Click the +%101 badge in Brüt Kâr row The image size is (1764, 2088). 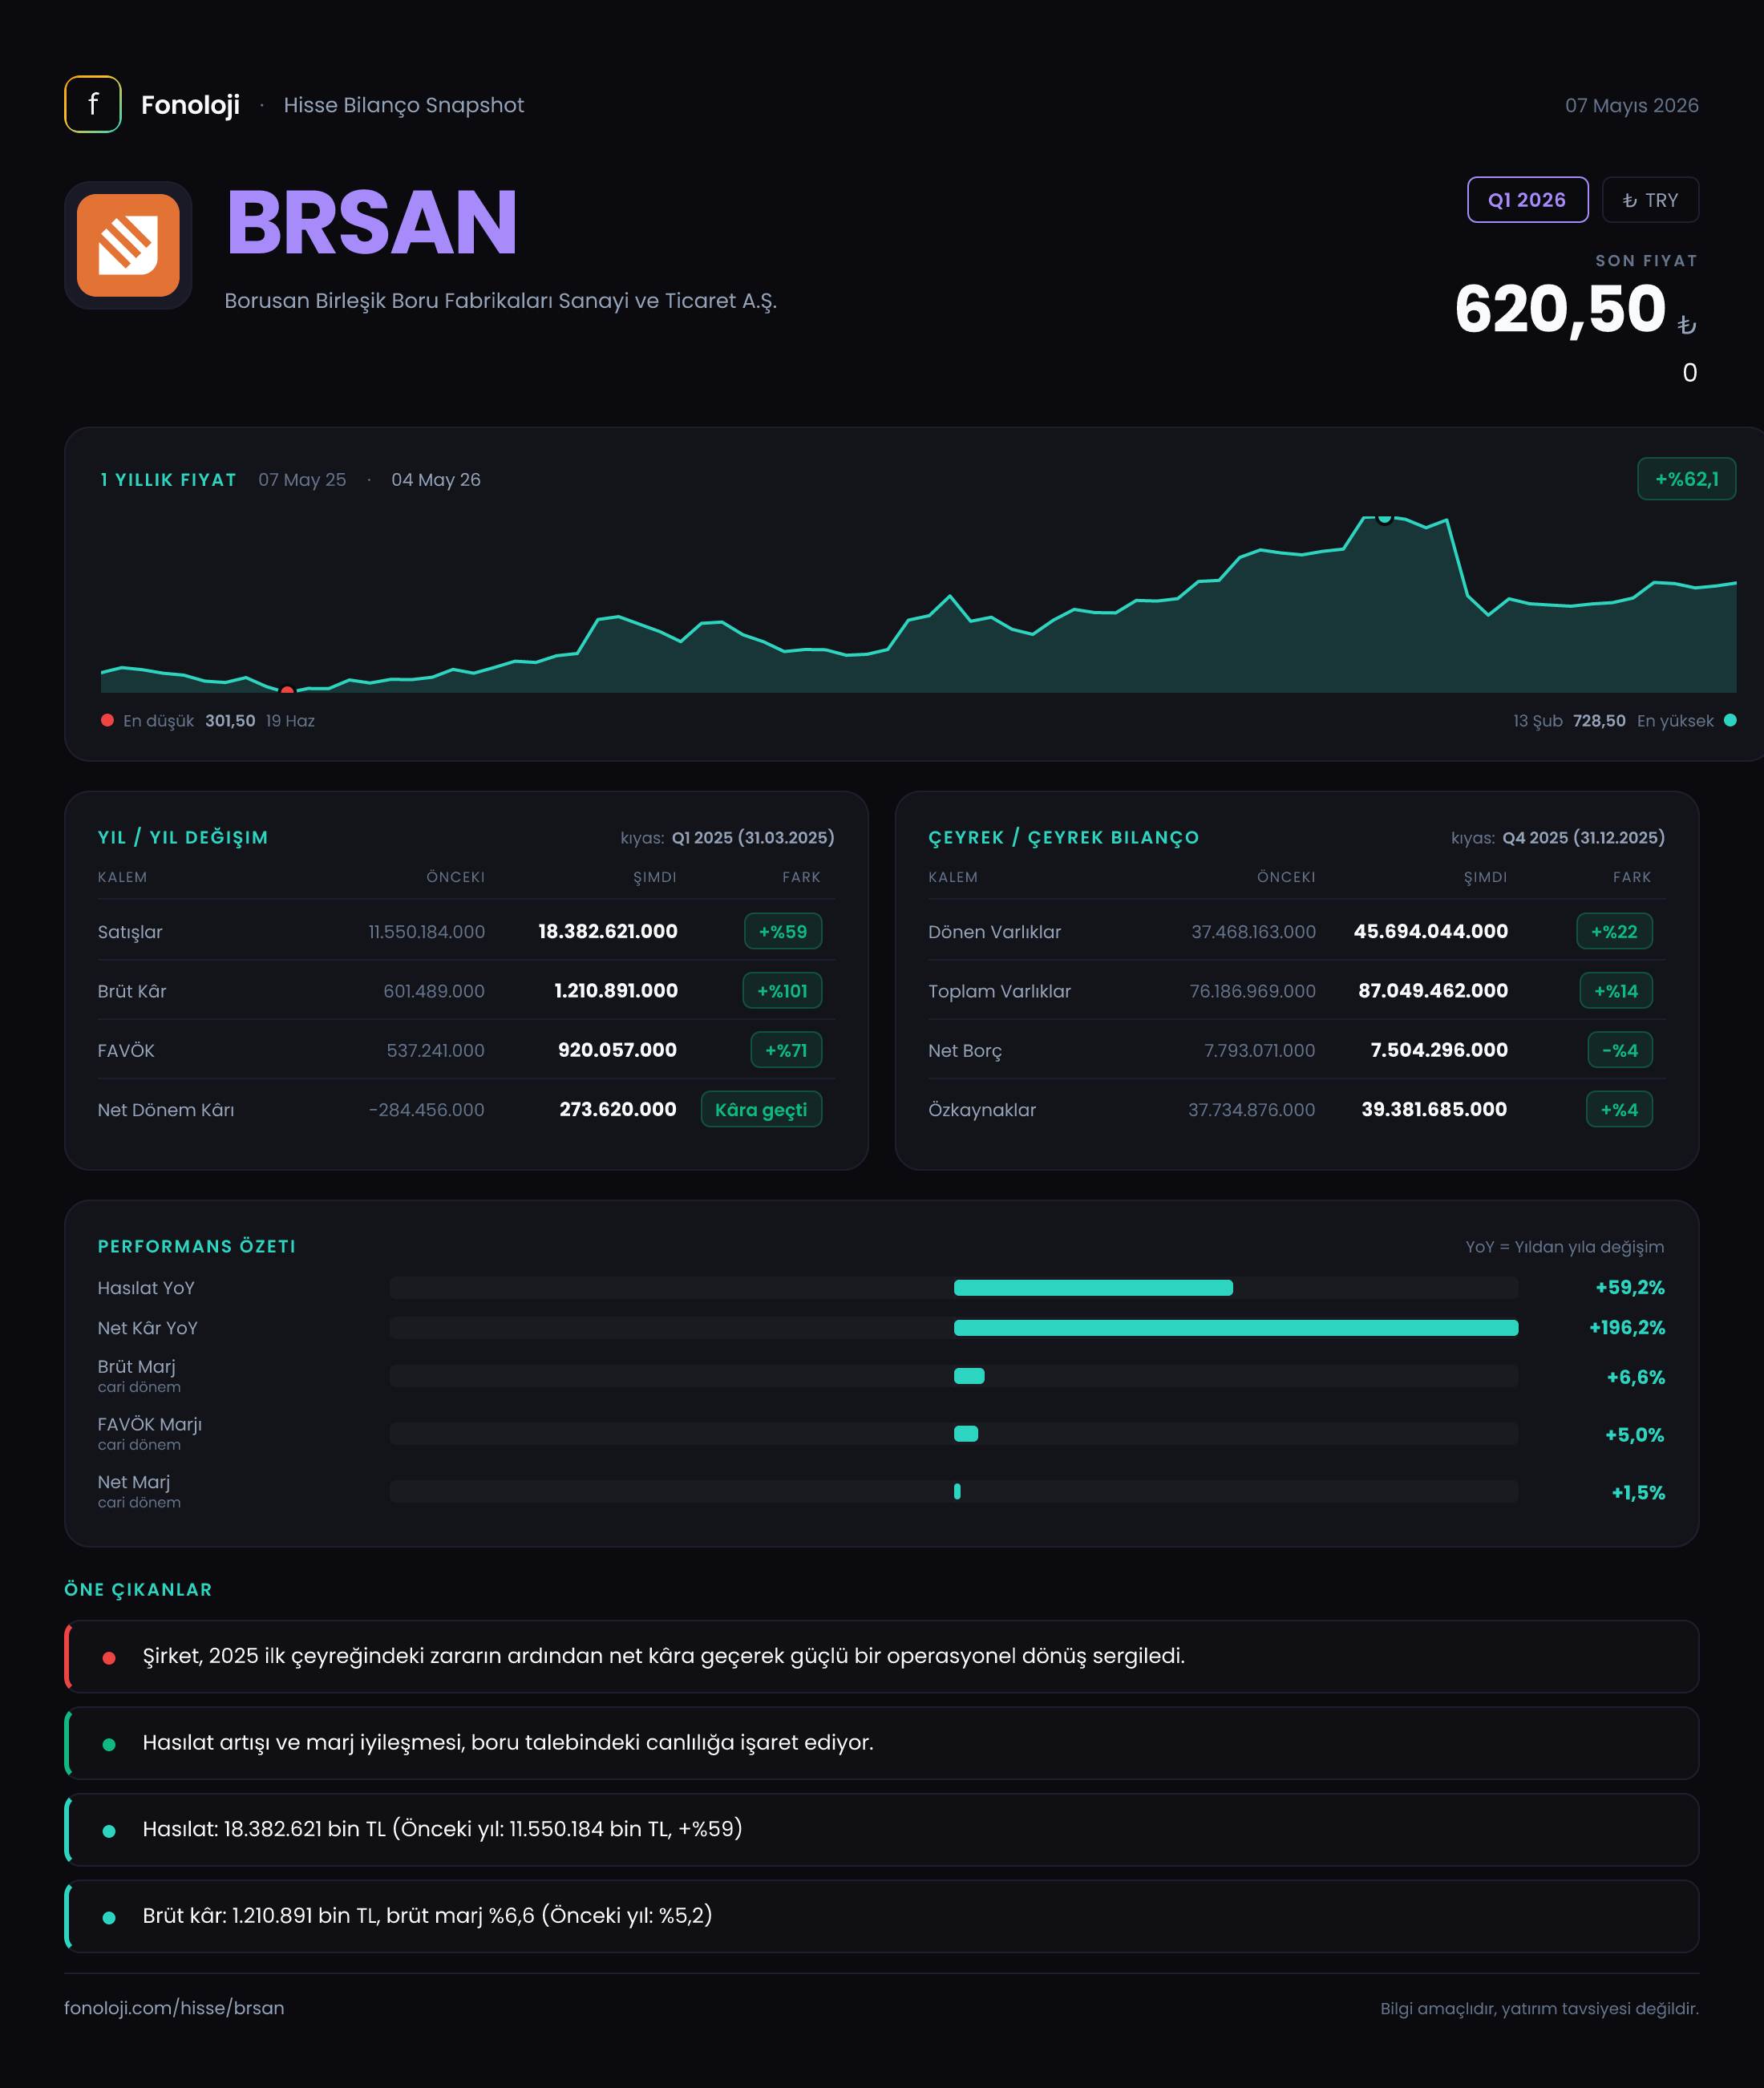782,991
